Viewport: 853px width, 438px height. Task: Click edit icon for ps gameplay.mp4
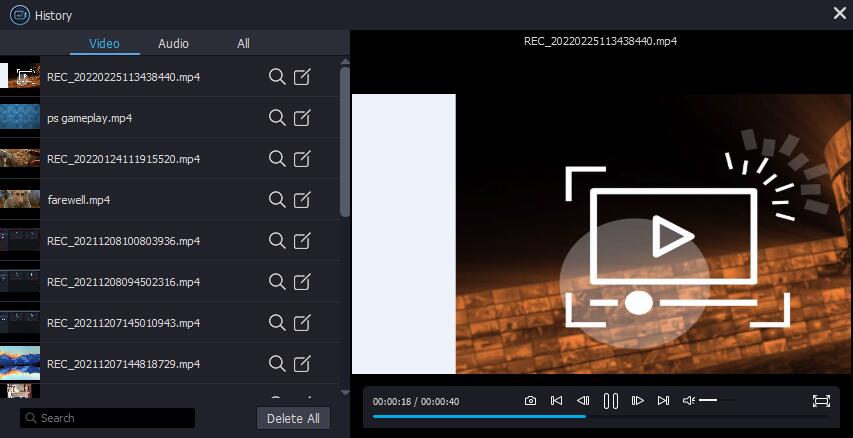point(302,118)
